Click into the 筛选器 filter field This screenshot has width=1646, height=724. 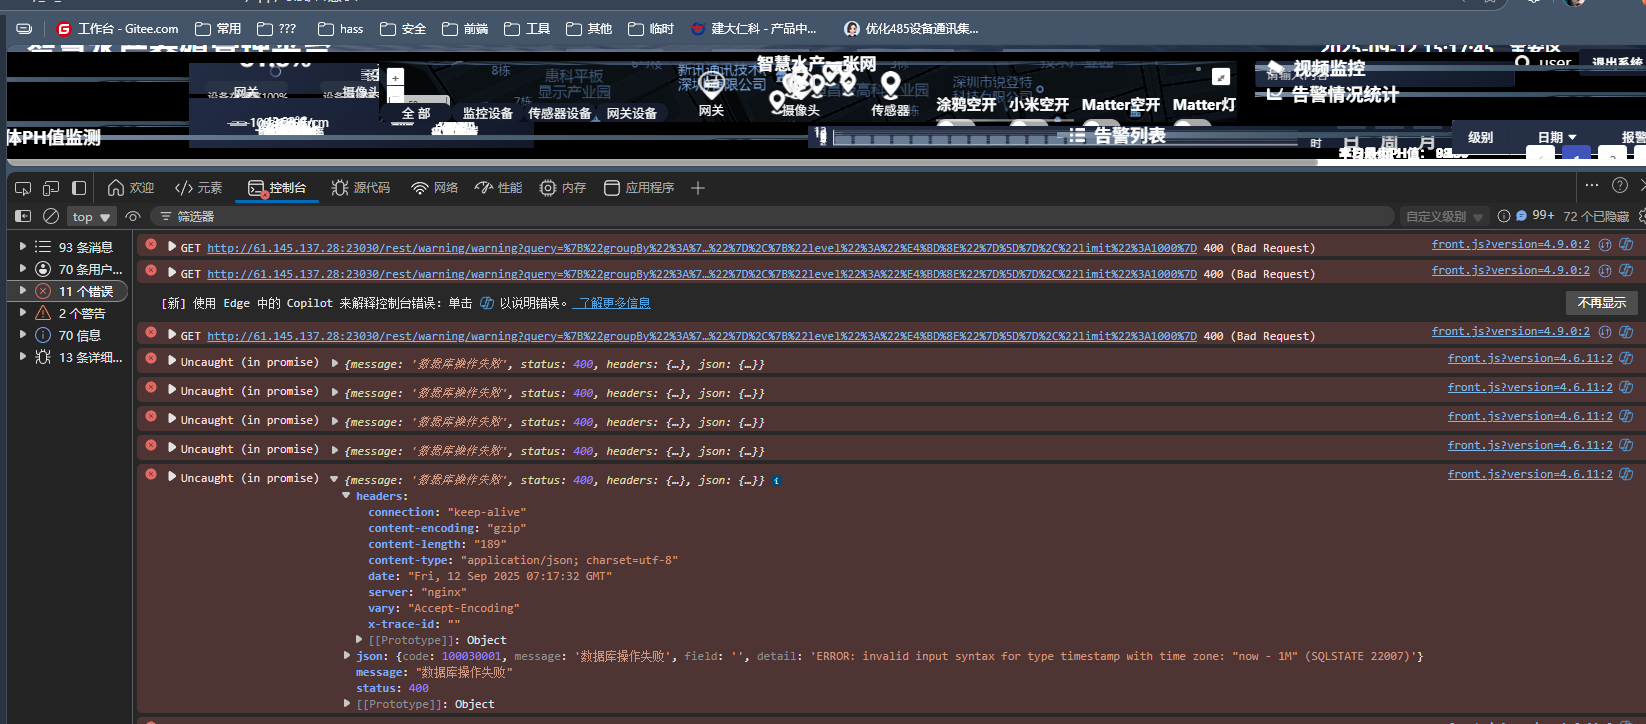772,216
